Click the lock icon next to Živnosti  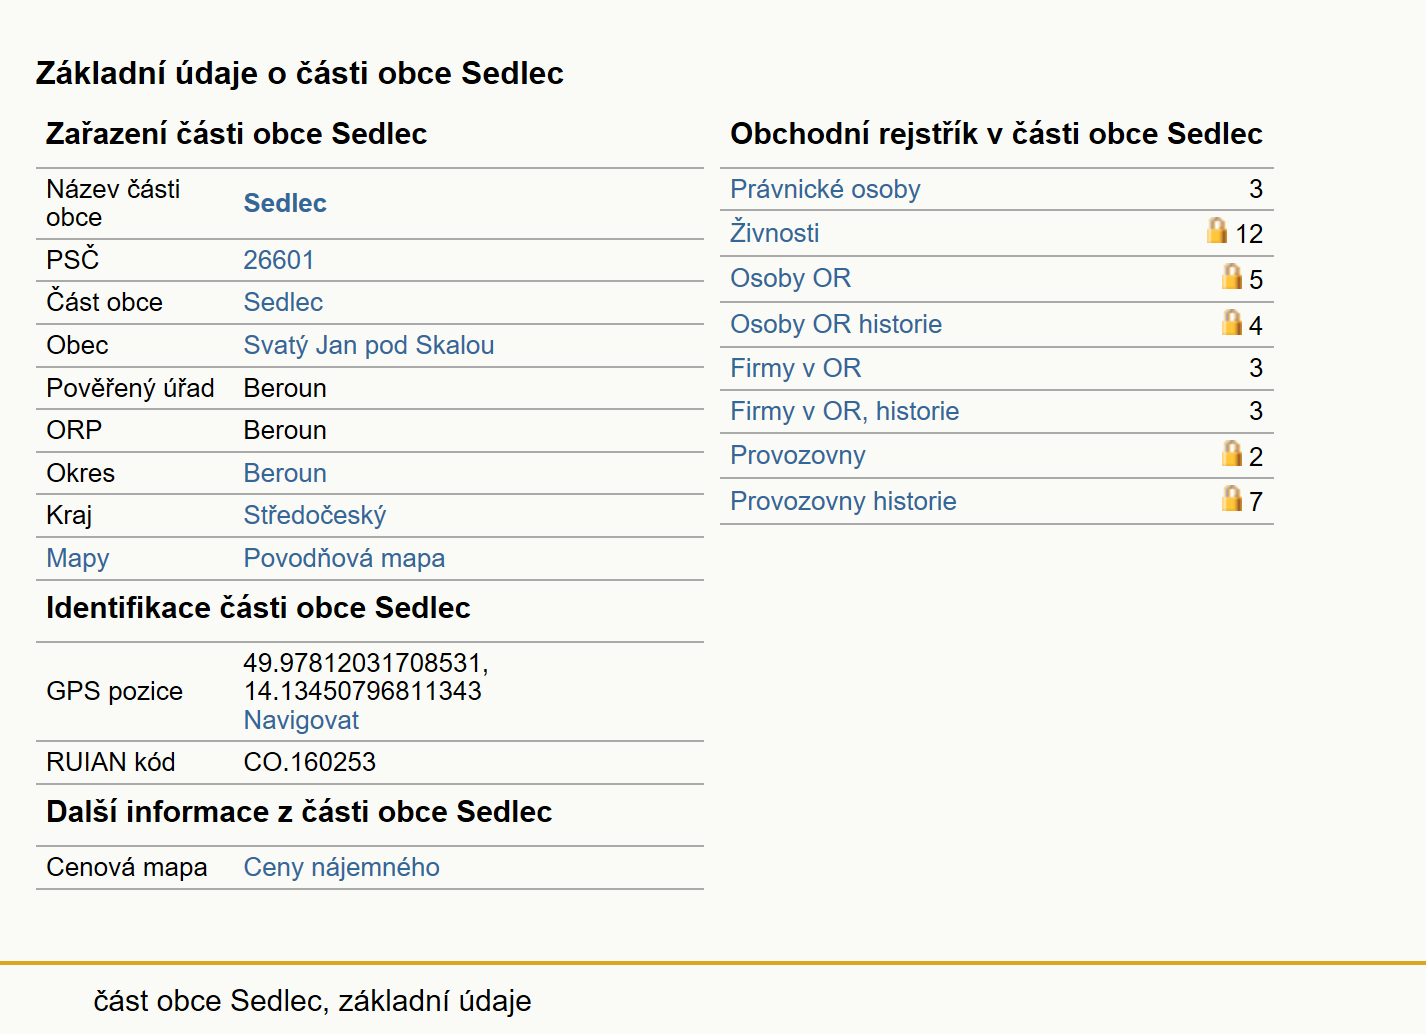(1216, 231)
